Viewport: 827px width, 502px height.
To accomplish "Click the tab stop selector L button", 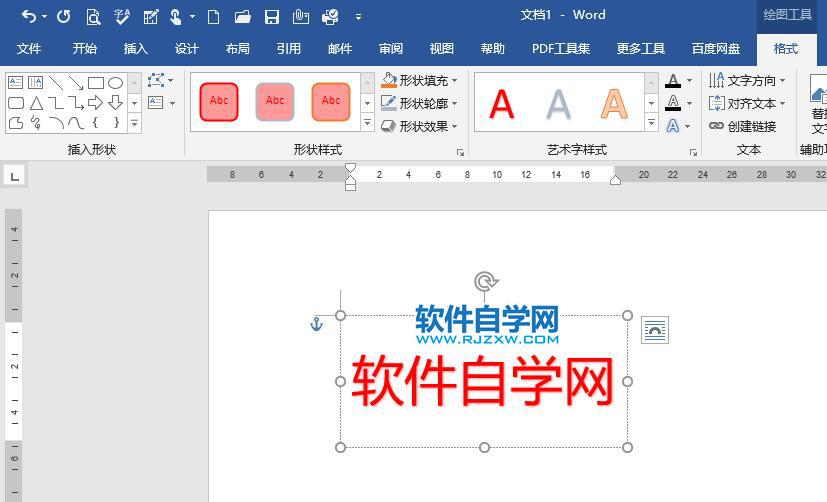I will pos(15,176).
